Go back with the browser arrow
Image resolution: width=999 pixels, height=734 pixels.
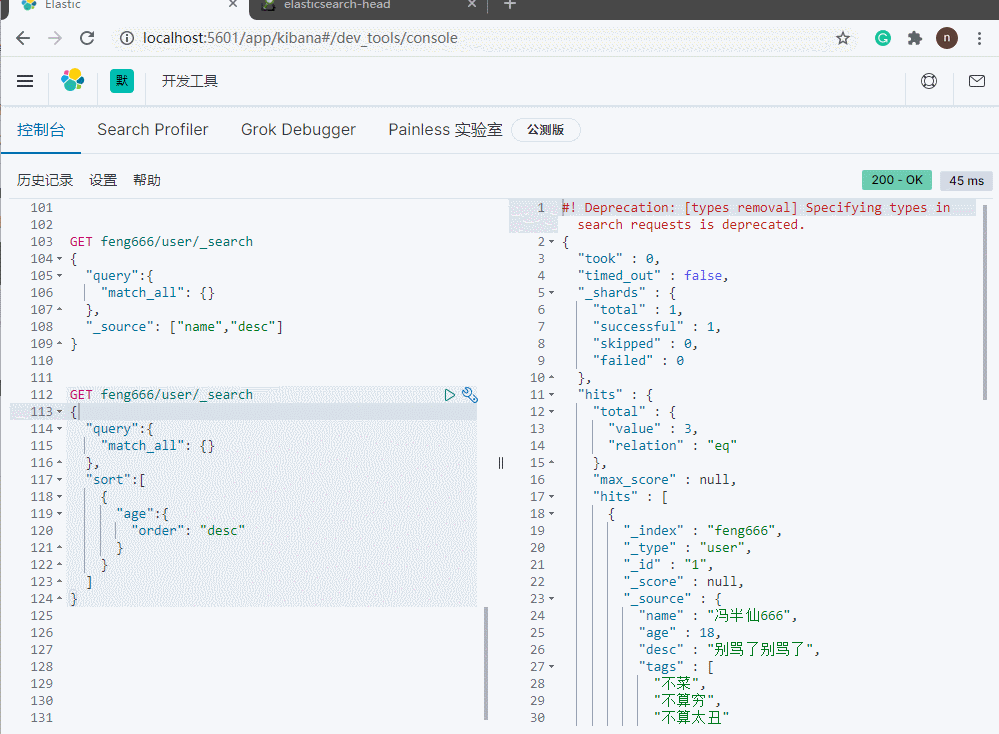click(x=23, y=38)
